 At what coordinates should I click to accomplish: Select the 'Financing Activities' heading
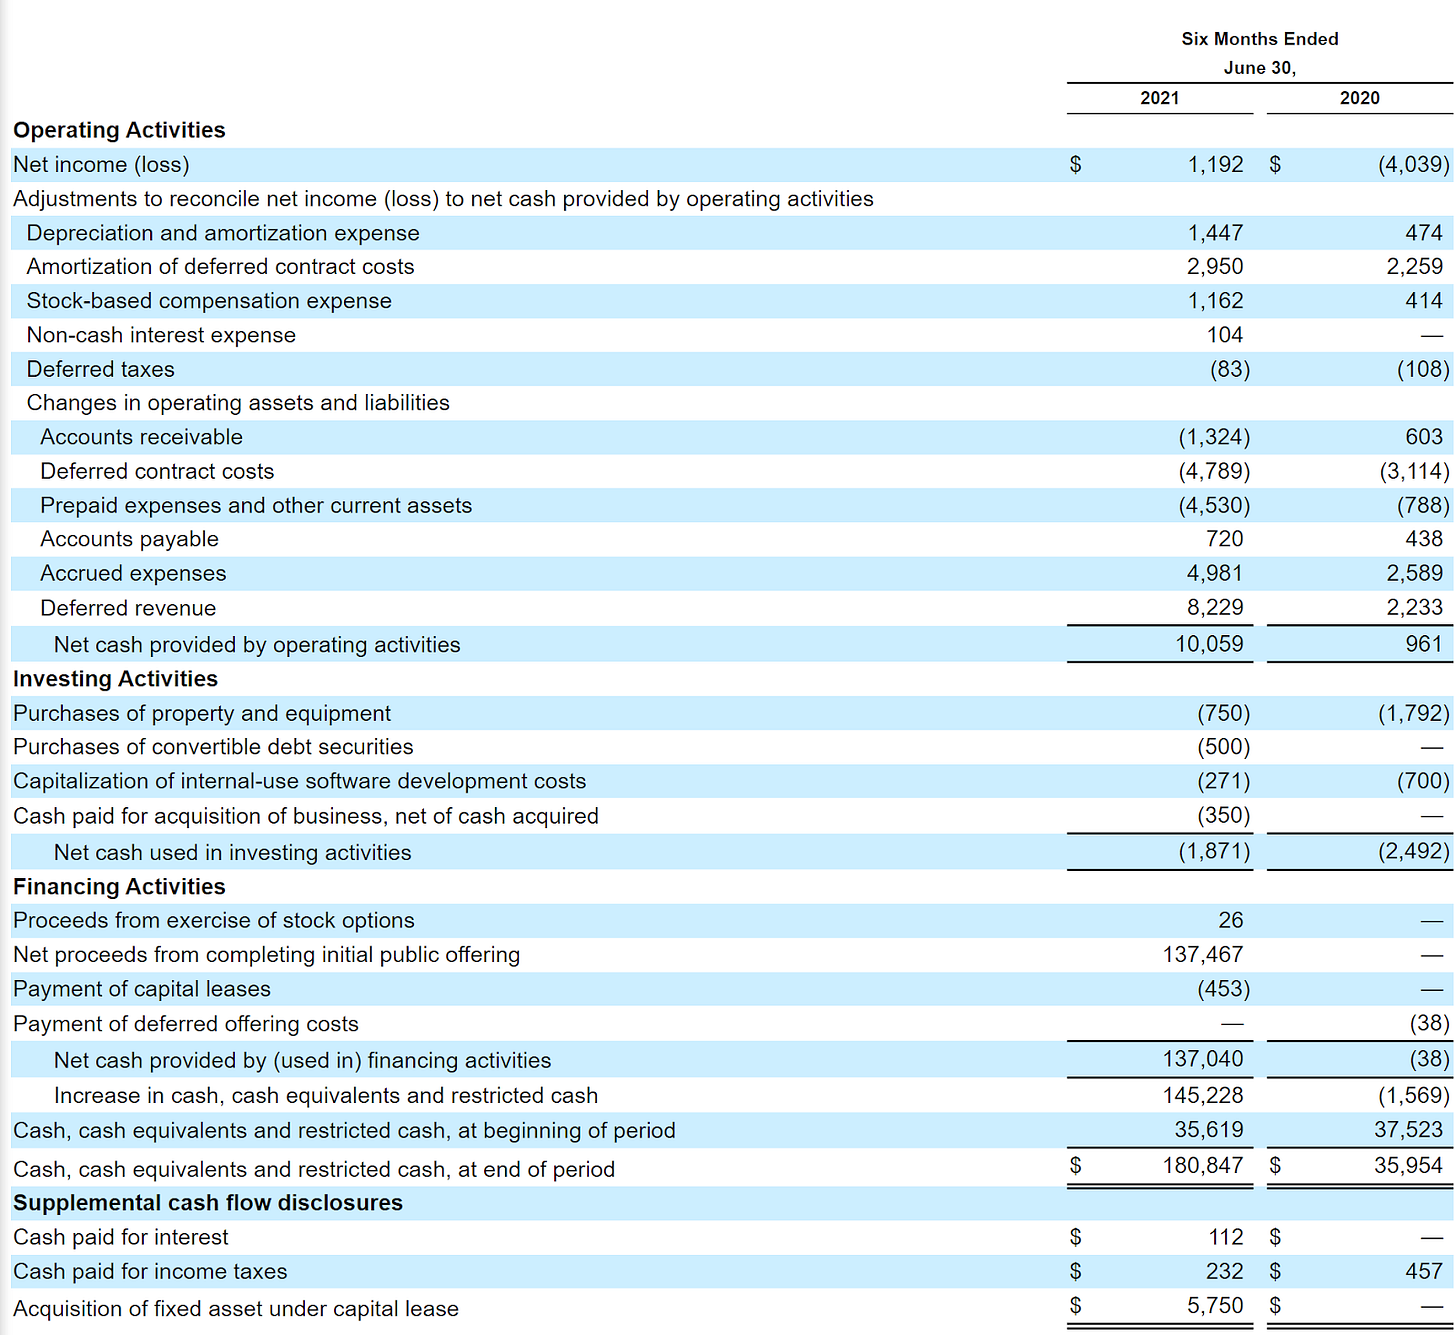point(119,887)
